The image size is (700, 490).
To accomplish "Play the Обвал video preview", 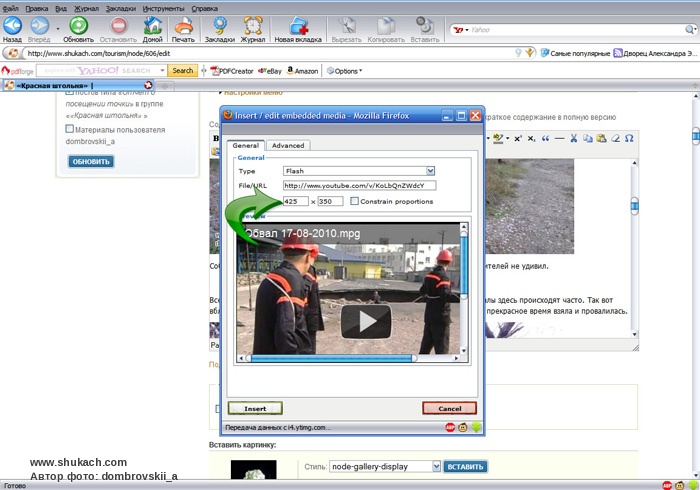I will pyautogui.click(x=366, y=321).
